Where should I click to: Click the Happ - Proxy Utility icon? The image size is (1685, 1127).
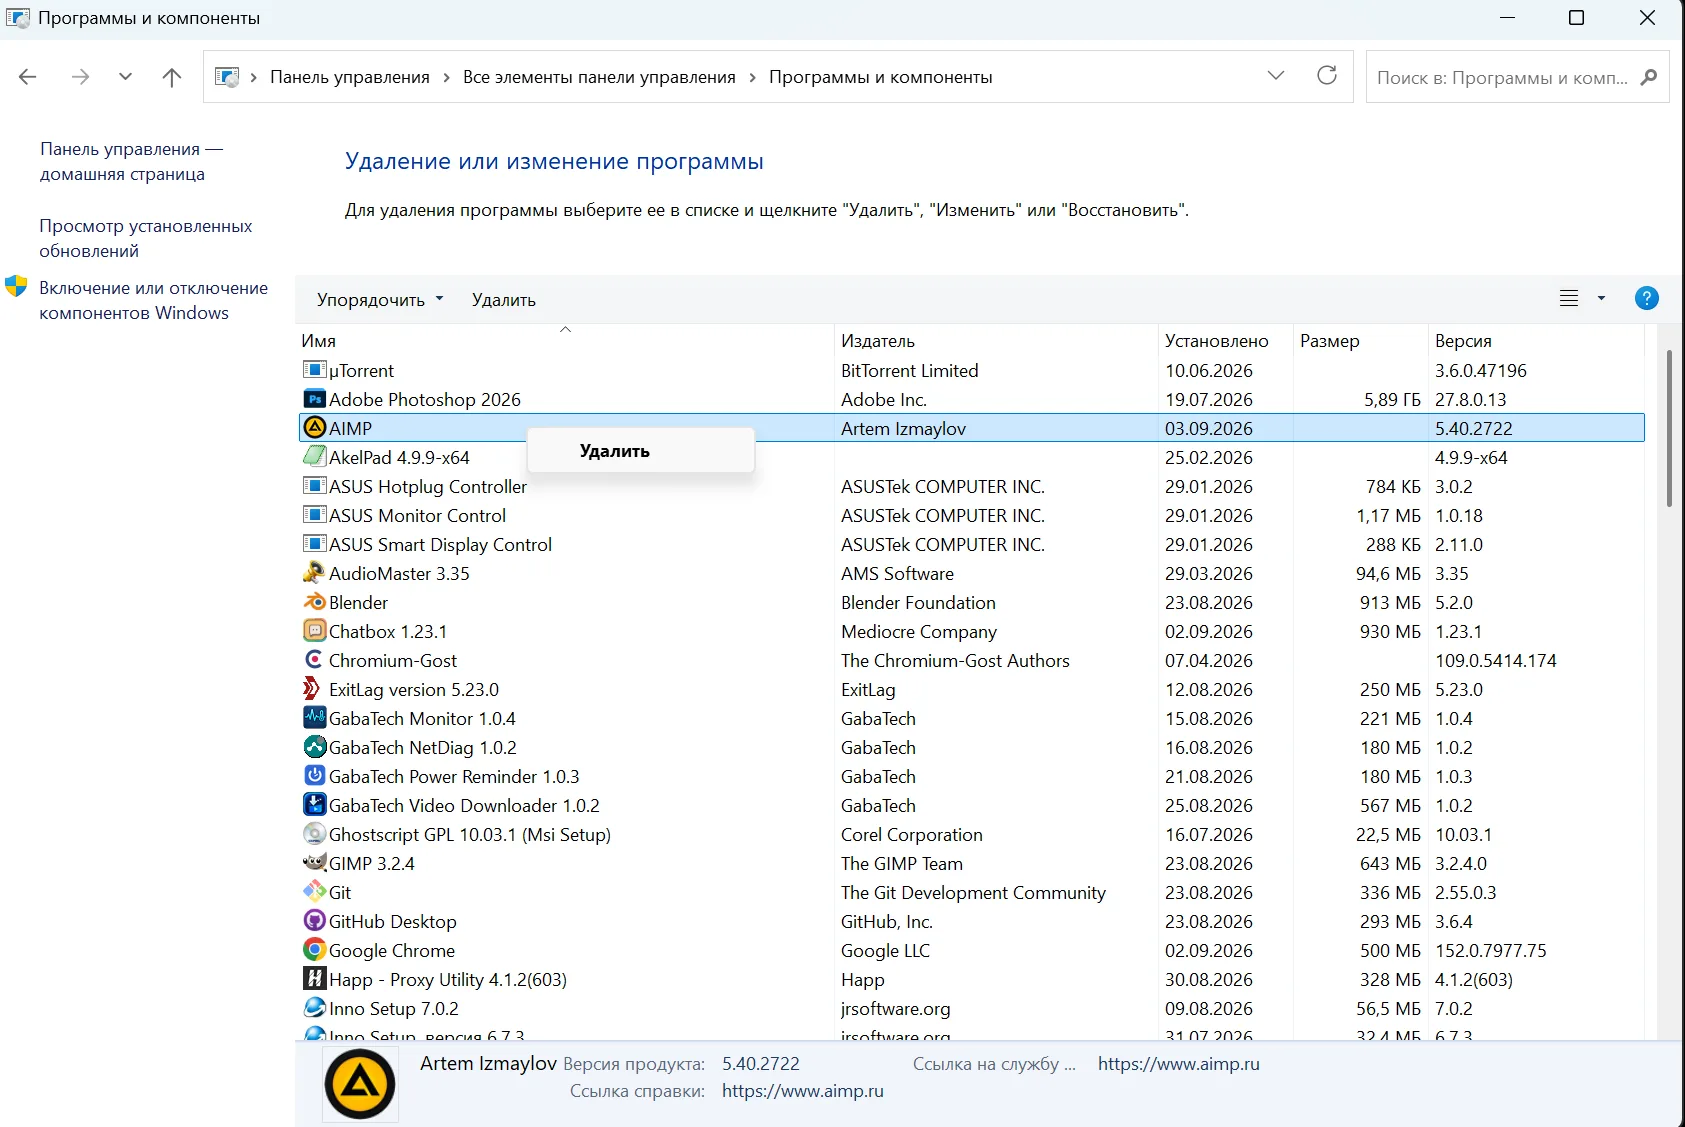(314, 979)
